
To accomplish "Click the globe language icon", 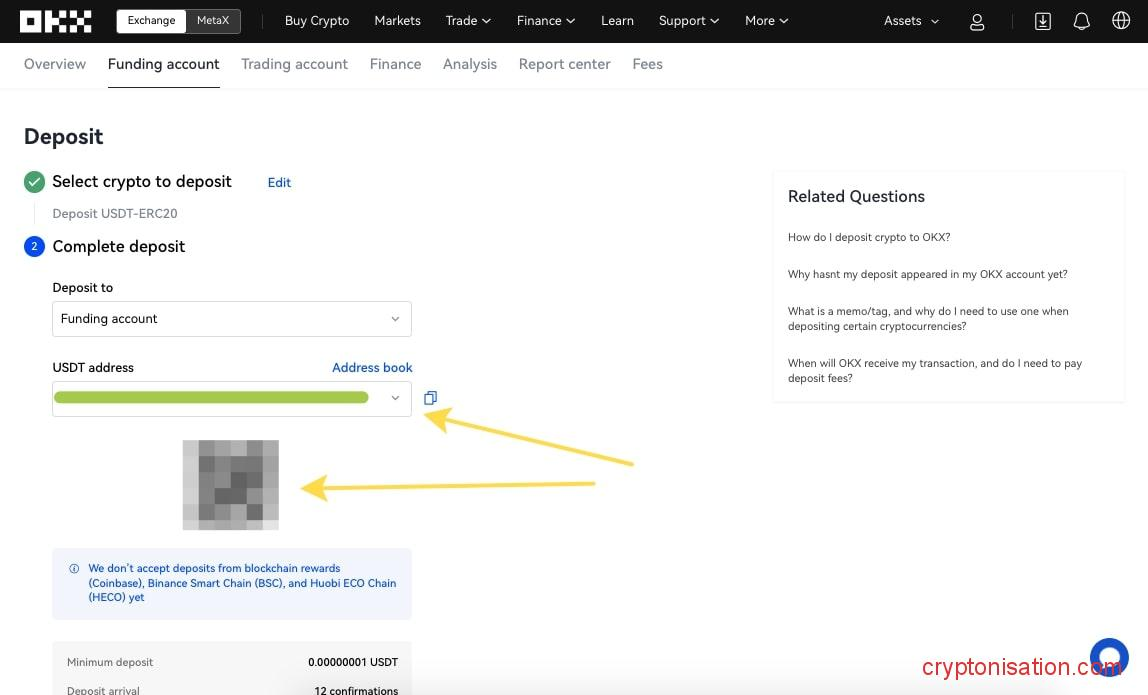I will (1121, 21).
